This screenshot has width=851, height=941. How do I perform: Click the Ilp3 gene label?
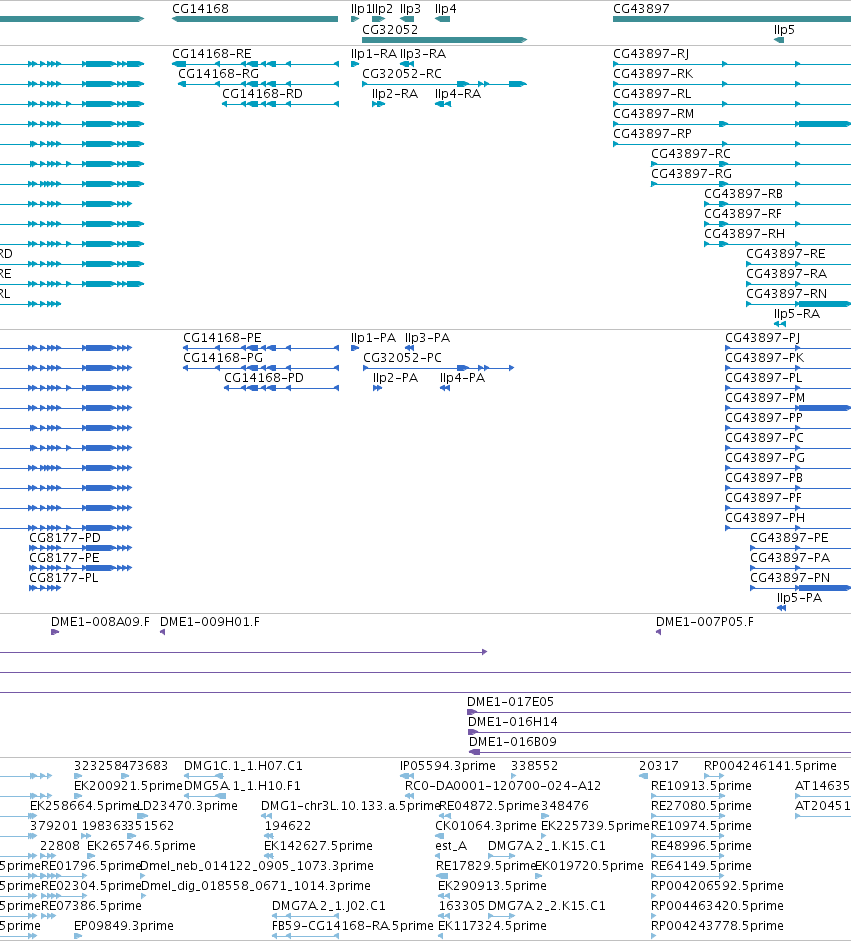pyautogui.click(x=410, y=9)
